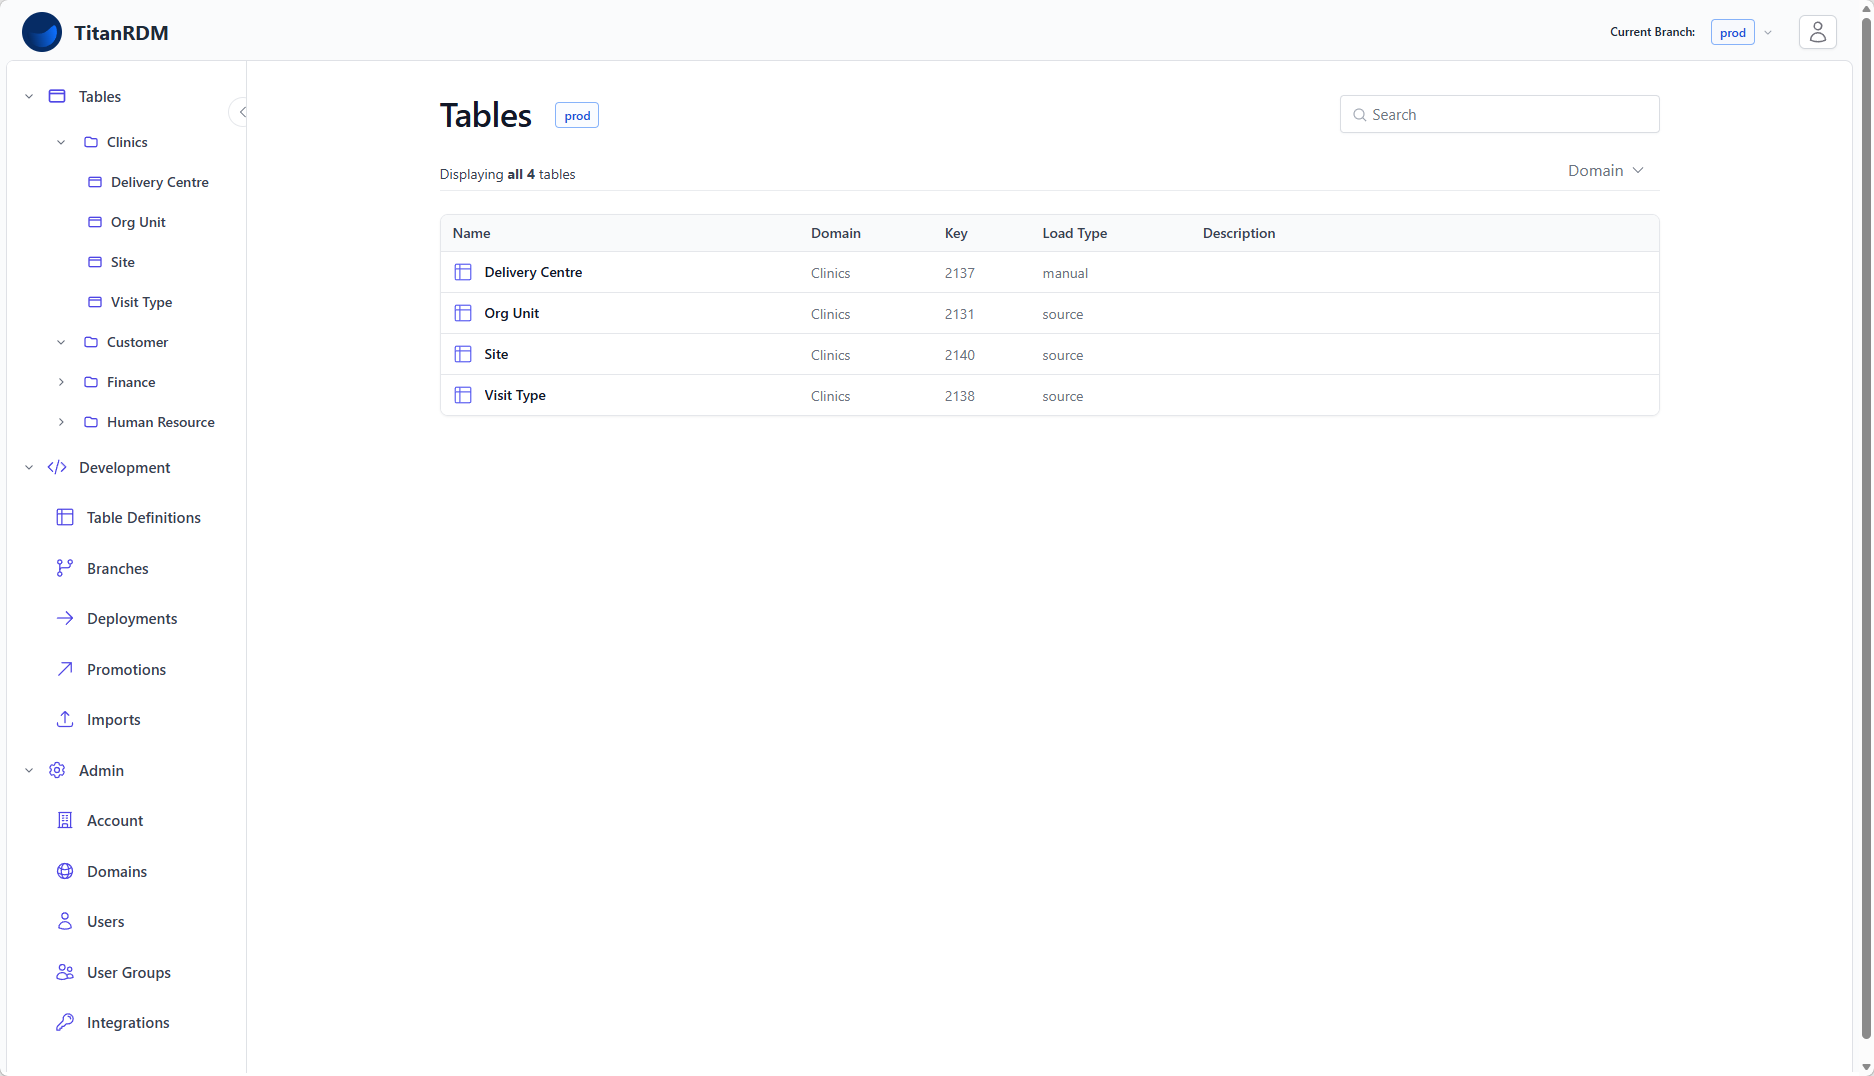The height and width of the screenshot is (1076, 1874).
Task: Collapse the sidebar with the arrow button
Action: click(241, 112)
